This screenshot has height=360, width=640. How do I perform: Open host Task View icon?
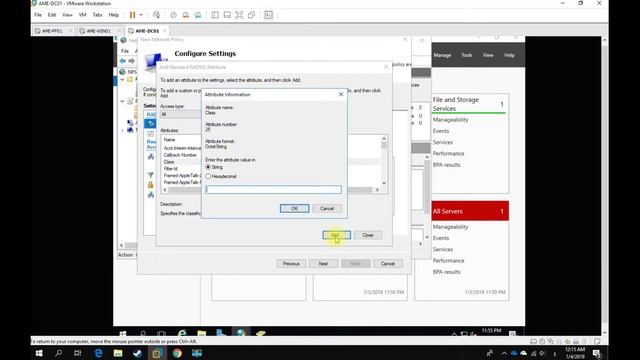[x=78, y=353]
